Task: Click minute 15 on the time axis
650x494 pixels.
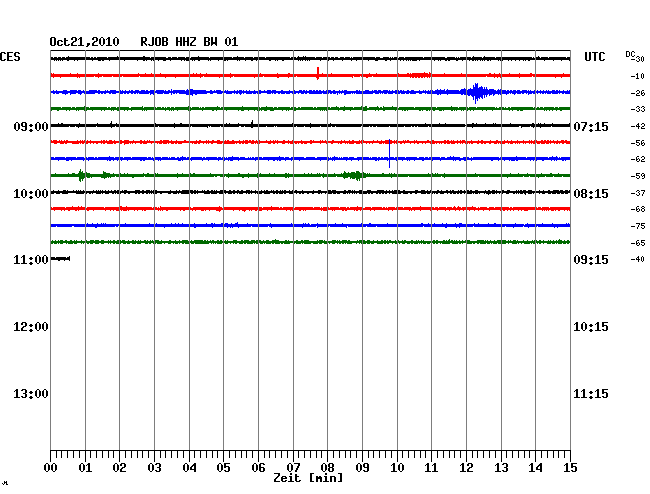Action: (x=570, y=467)
